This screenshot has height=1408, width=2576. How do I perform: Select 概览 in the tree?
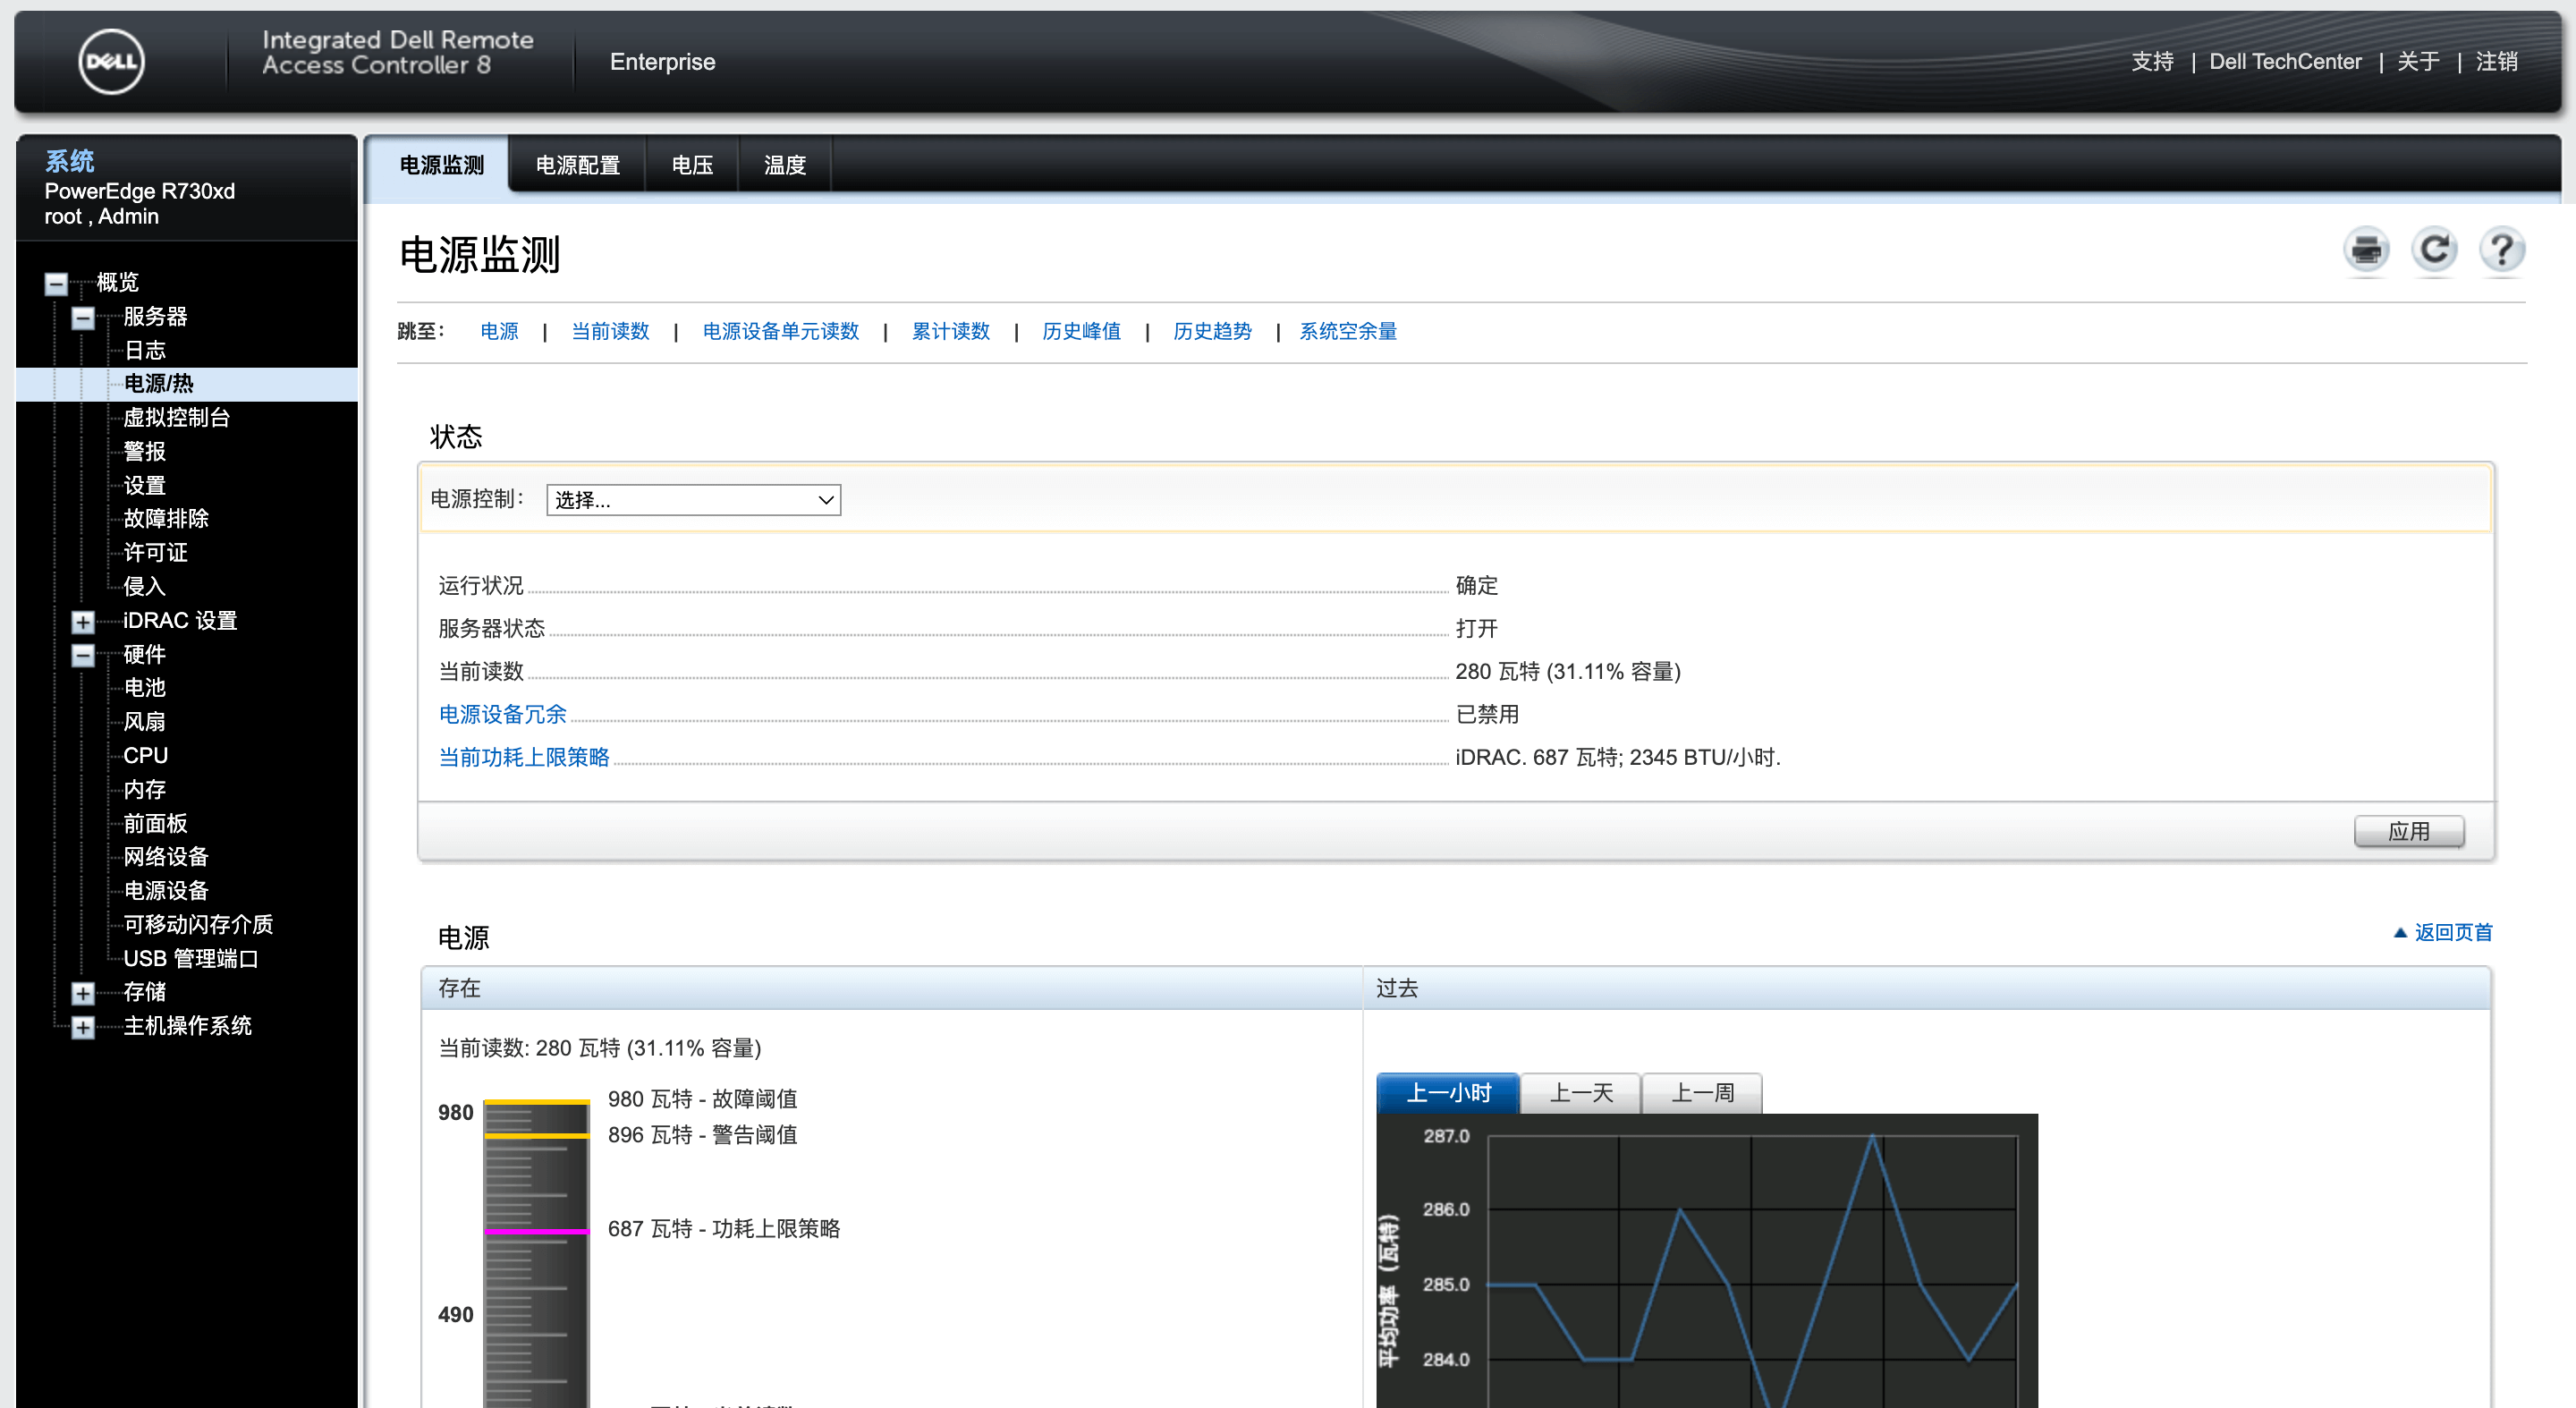[117, 283]
